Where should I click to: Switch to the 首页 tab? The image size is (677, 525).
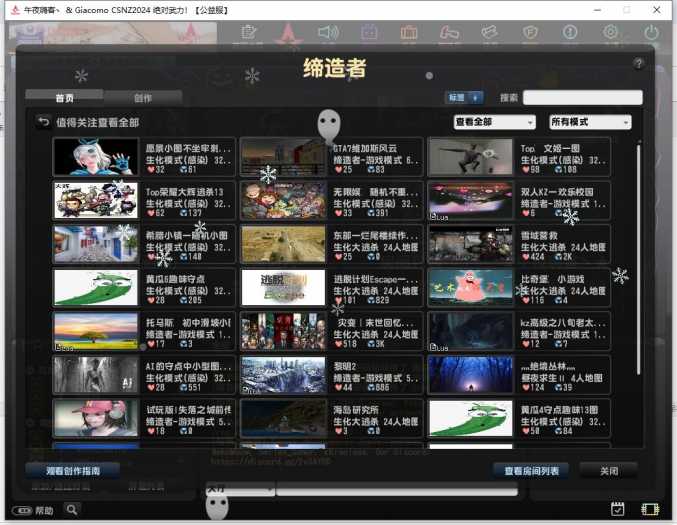tap(64, 98)
